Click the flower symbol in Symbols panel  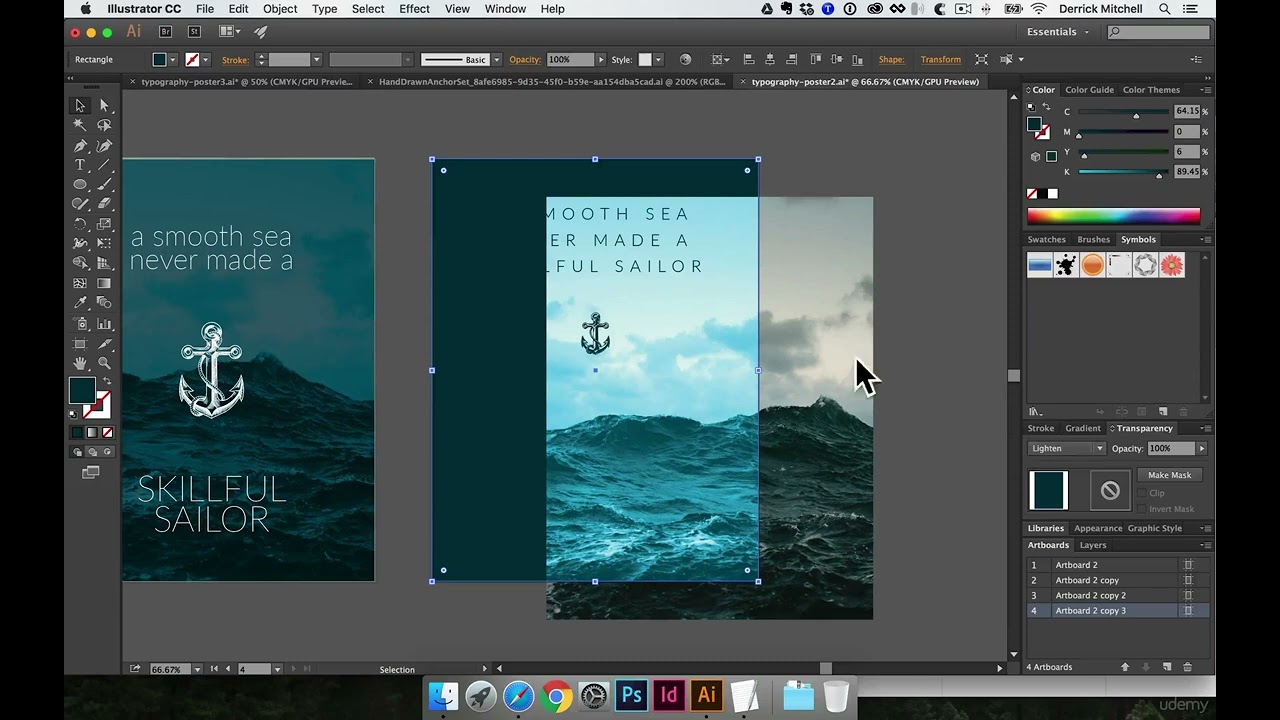(x=1172, y=265)
